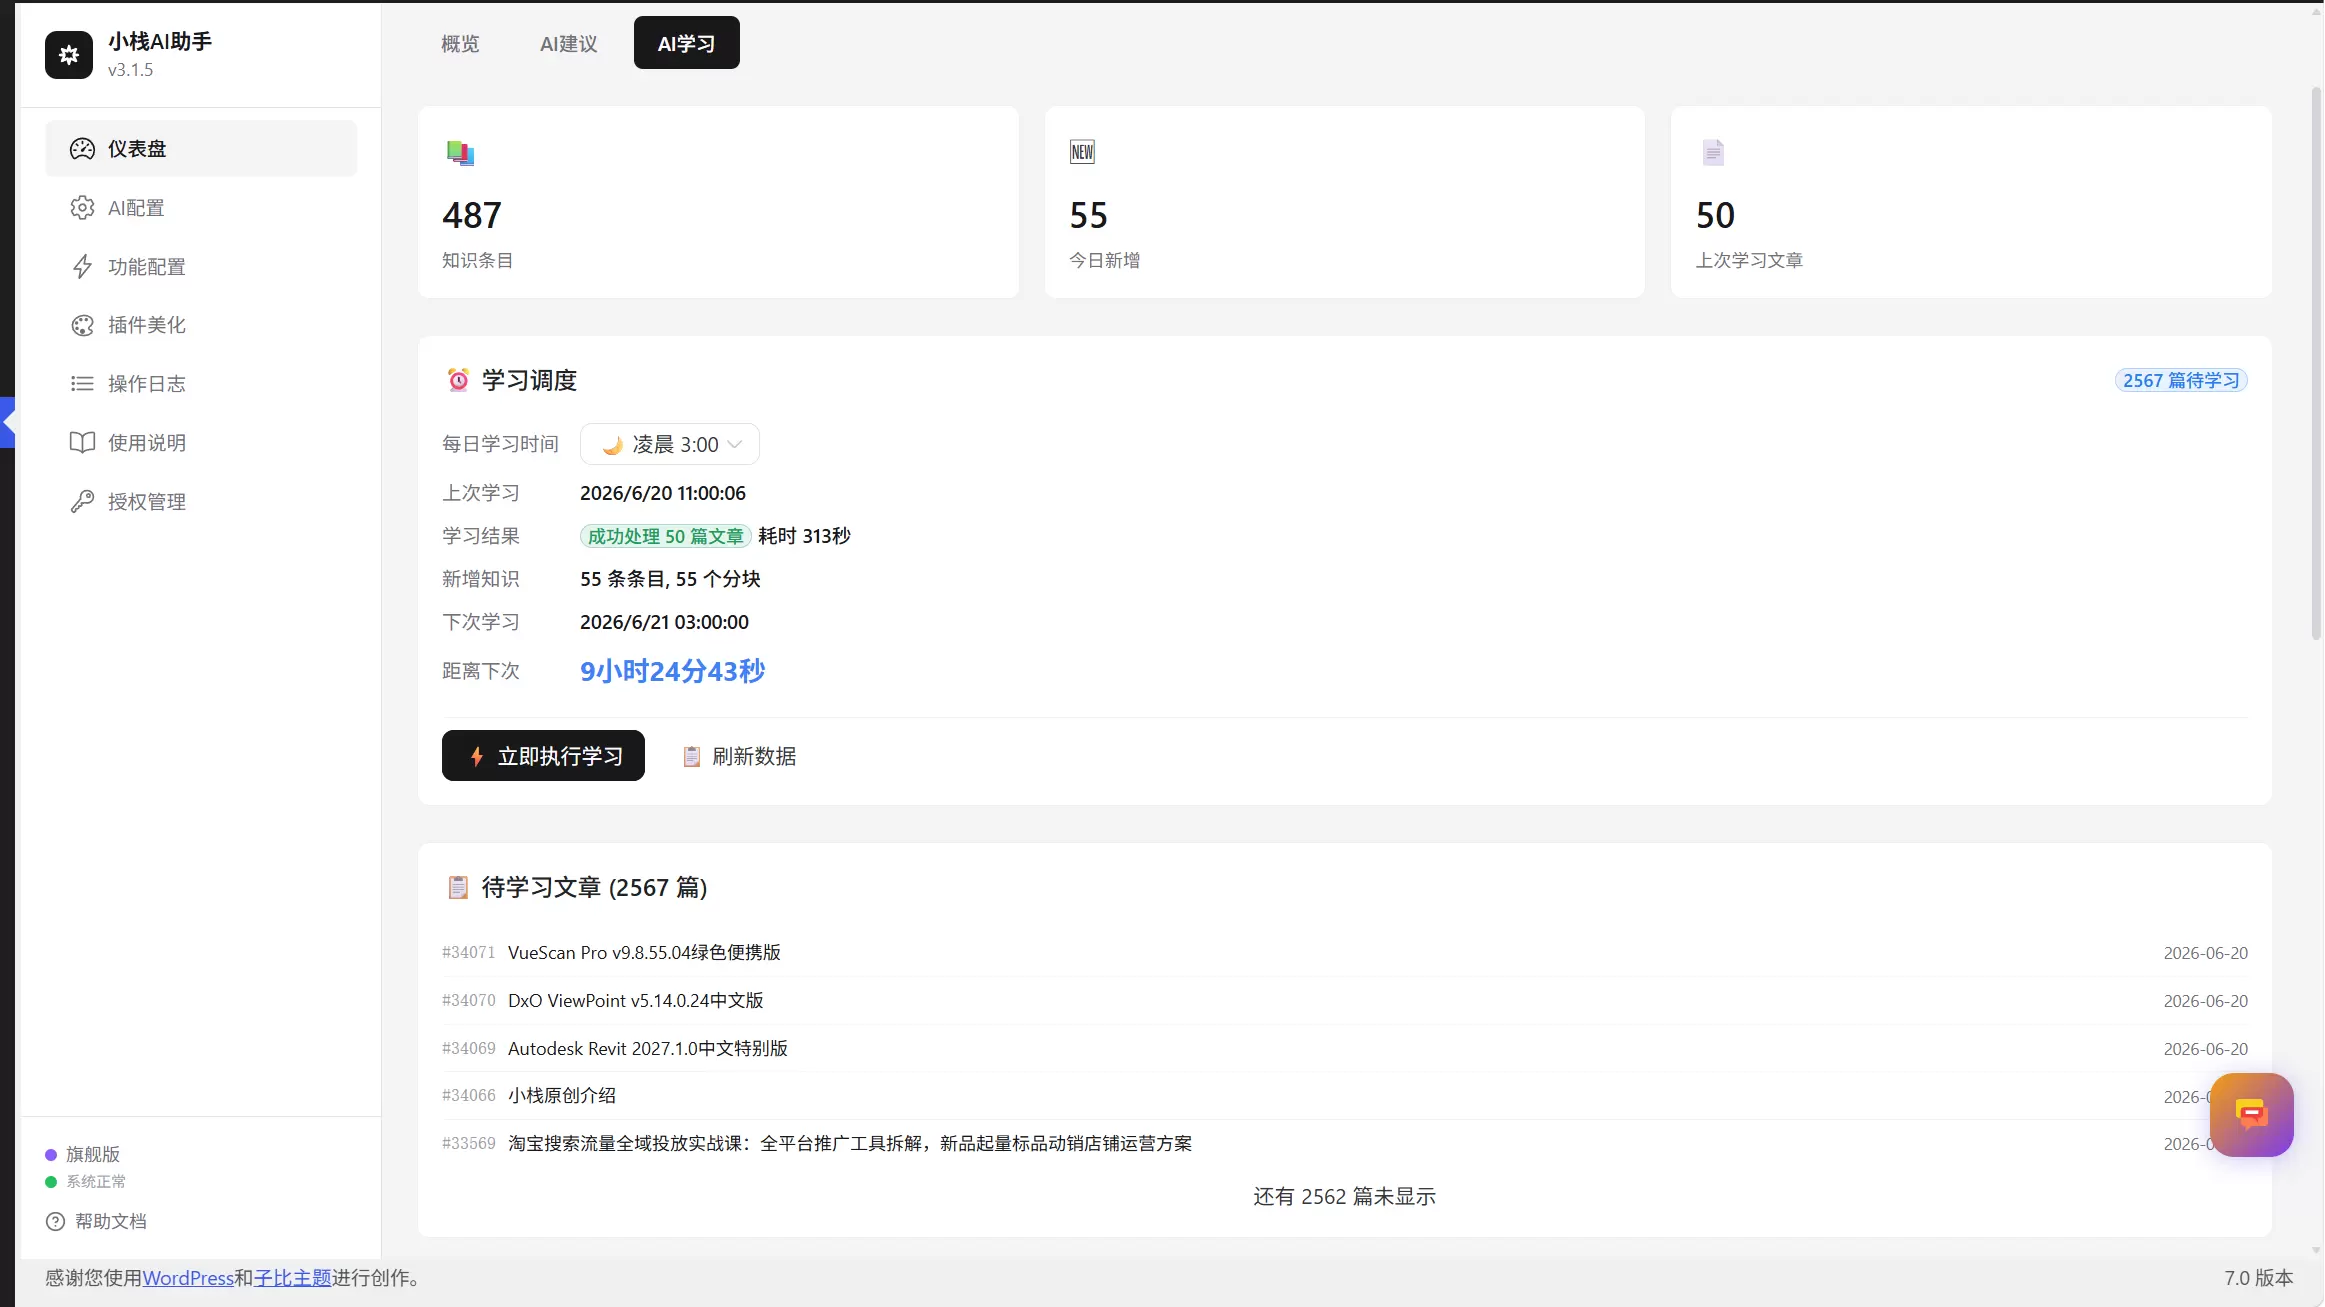Switch to the 概览 tab
Screen dimensions: 2325x1307
(x=460, y=43)
